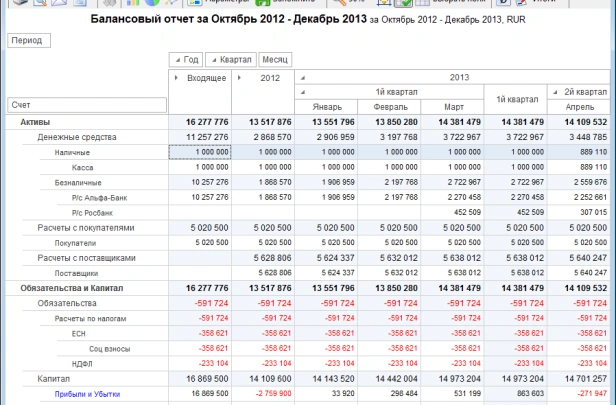Viewport: 616px width, 405px height.
Task: Select the Февраль month column header
Action: pos(390,107)
